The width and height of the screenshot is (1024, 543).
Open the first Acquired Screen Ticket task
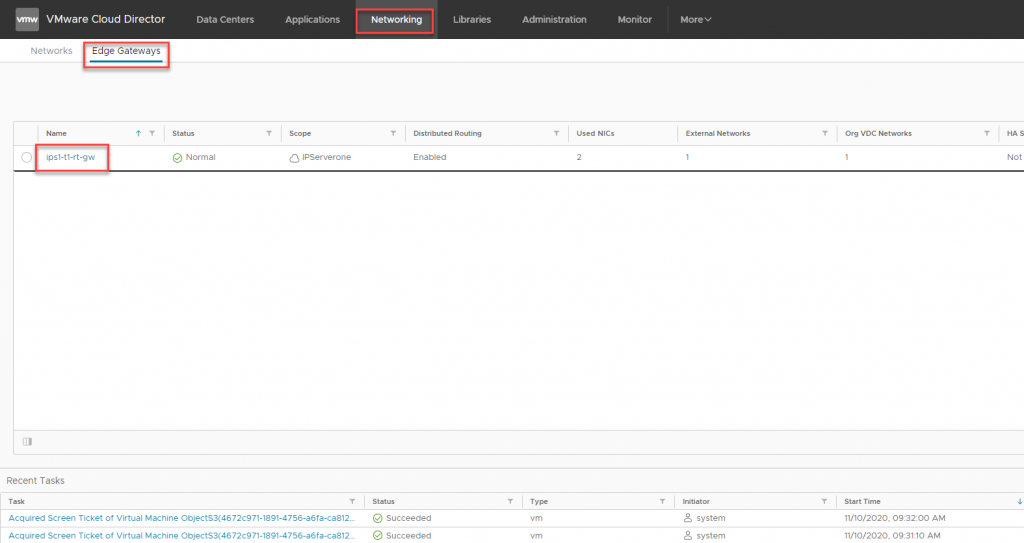coord(181,518)
